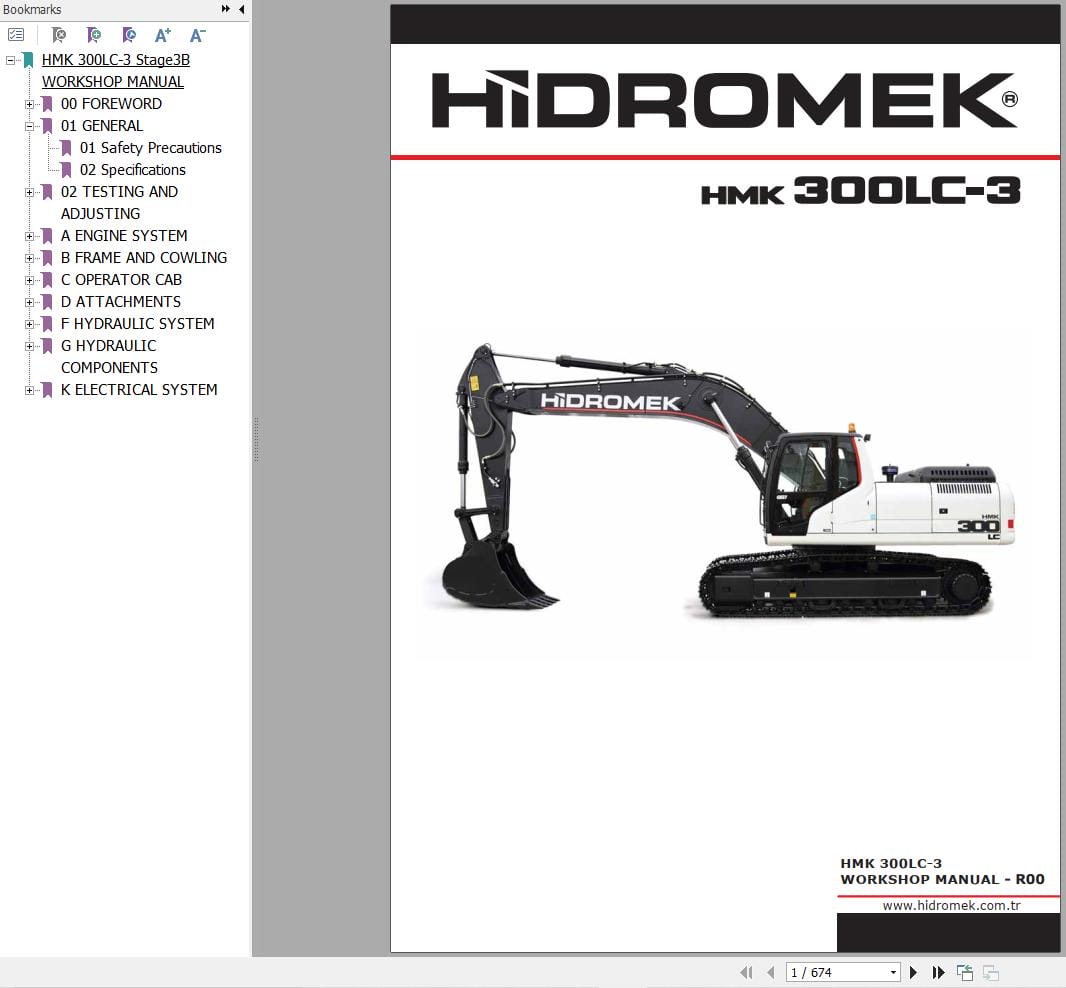This screenshot has width=1066, height=988.
Task: Click the page number input field
Action: click(830, 971)
